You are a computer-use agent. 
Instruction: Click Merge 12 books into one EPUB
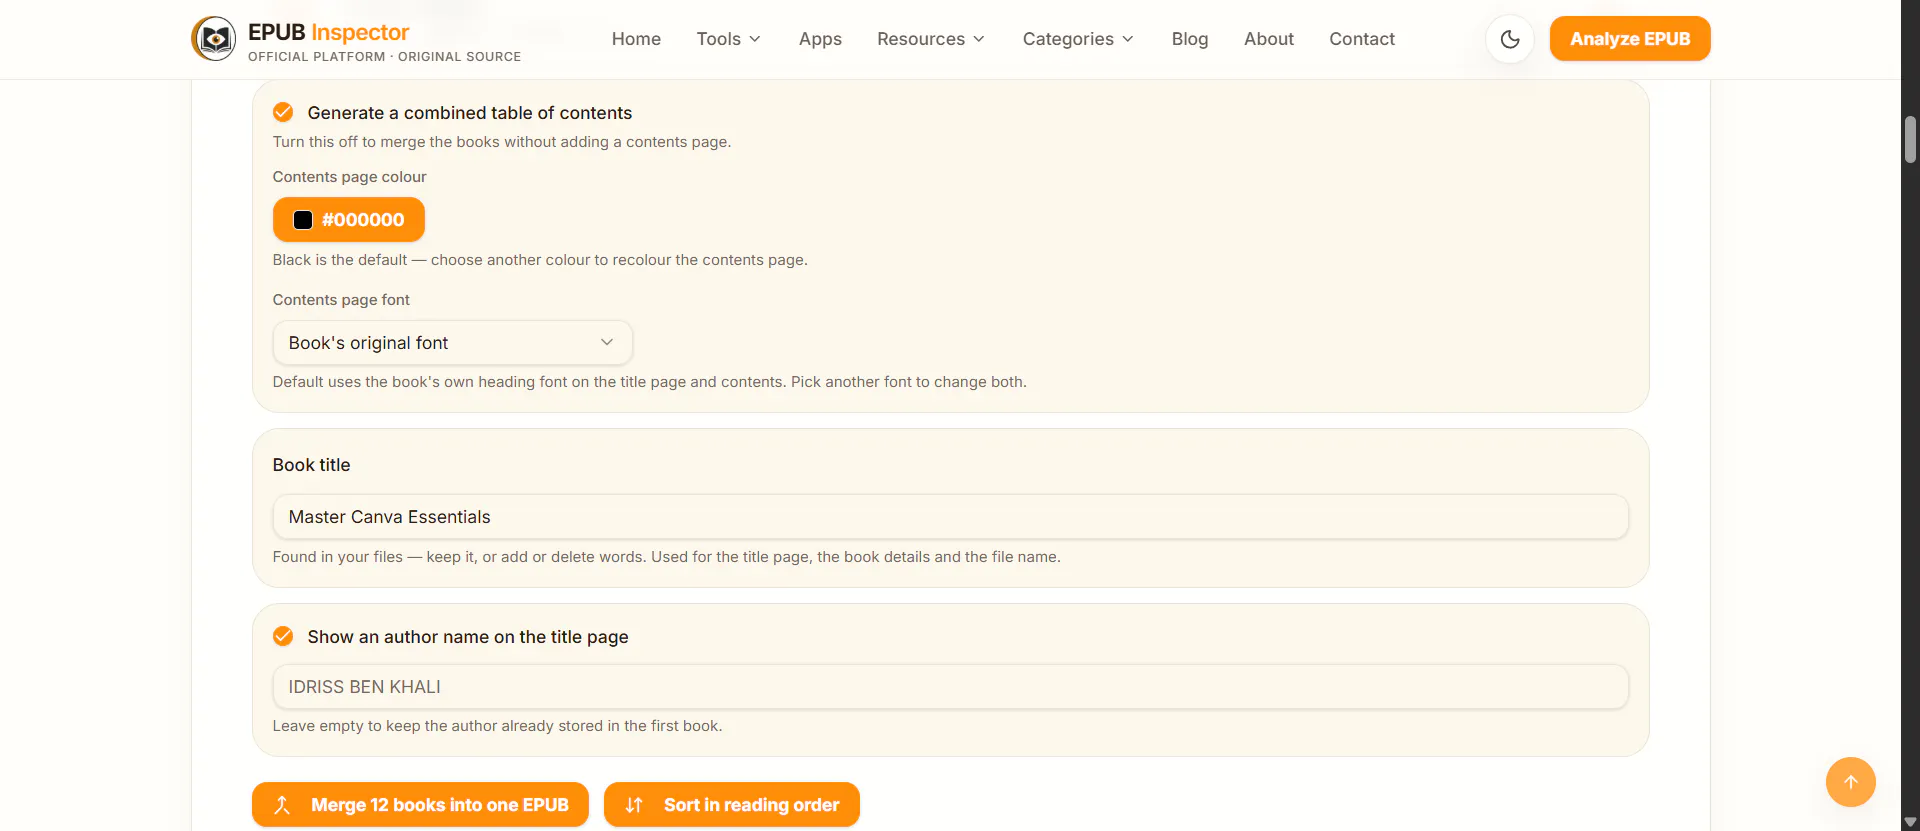click(420, 805)
